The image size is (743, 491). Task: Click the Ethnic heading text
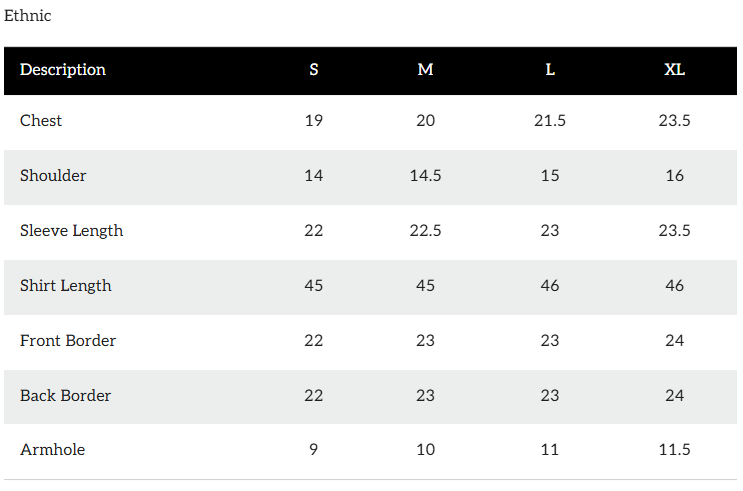28,16
